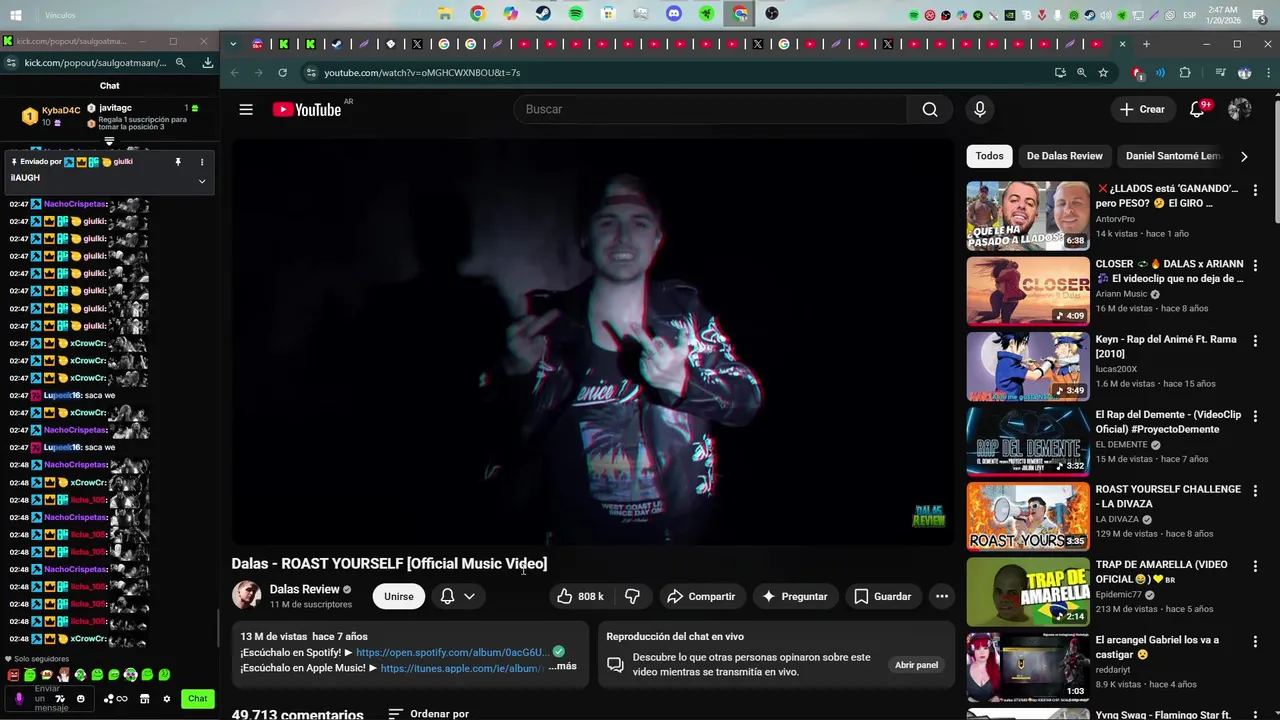Open the account avatar menu on YouTube

coord(1240,109)
